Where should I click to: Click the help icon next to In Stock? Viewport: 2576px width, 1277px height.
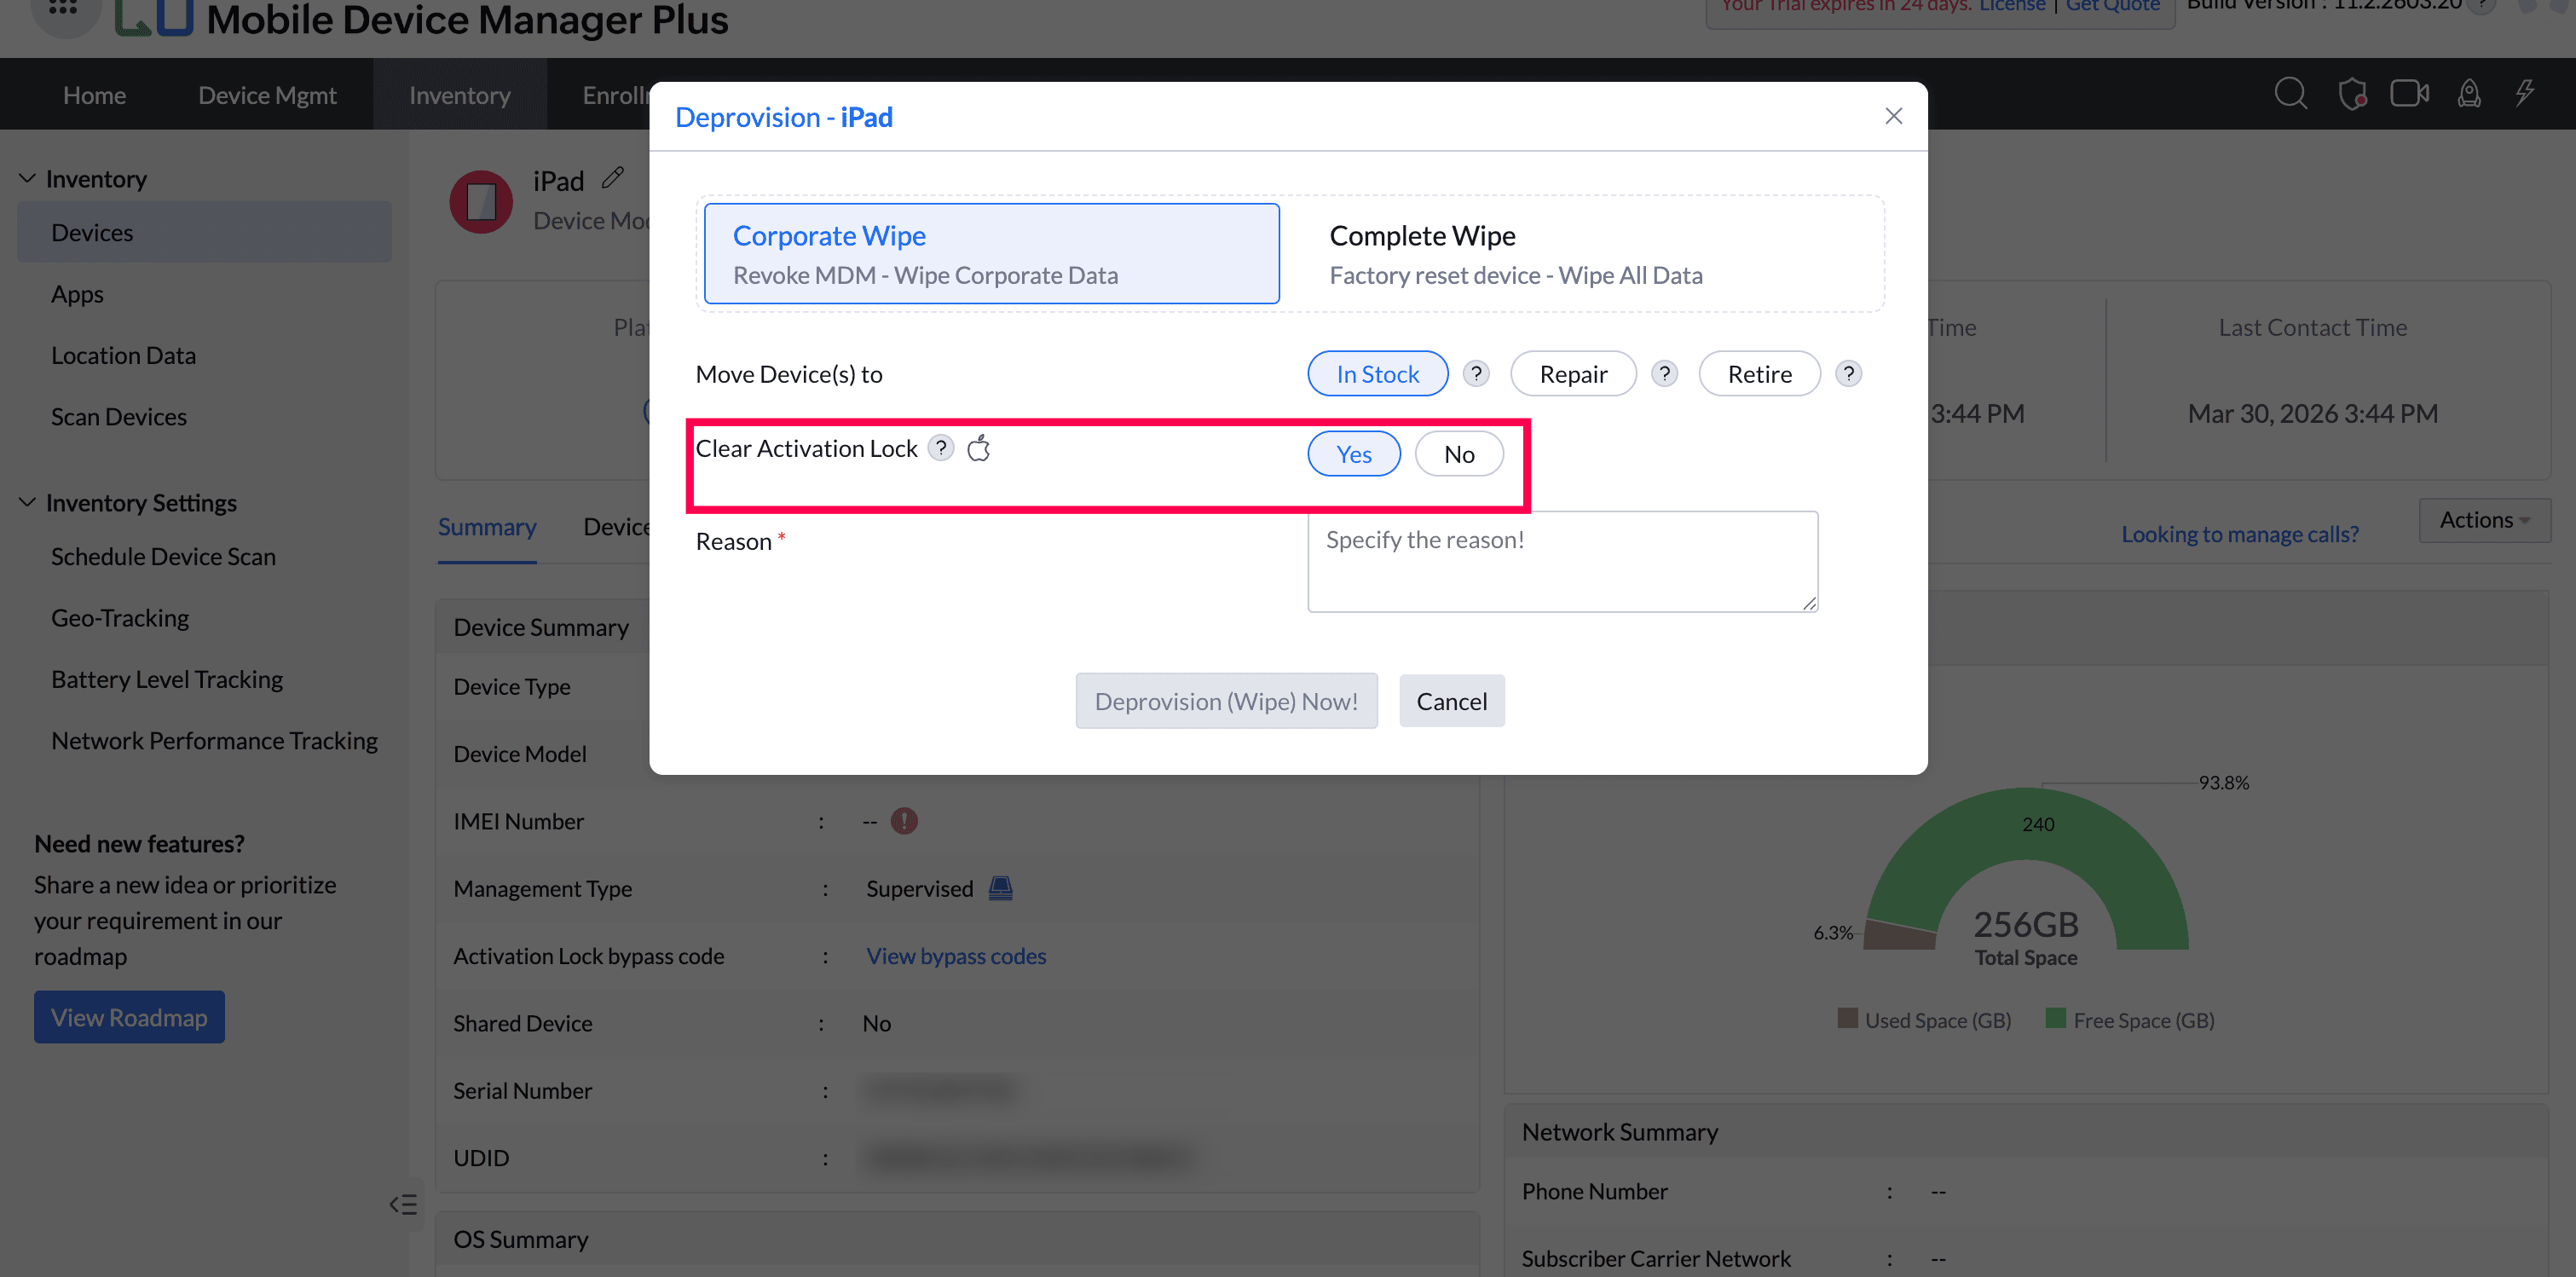(x=1475, y=374)
